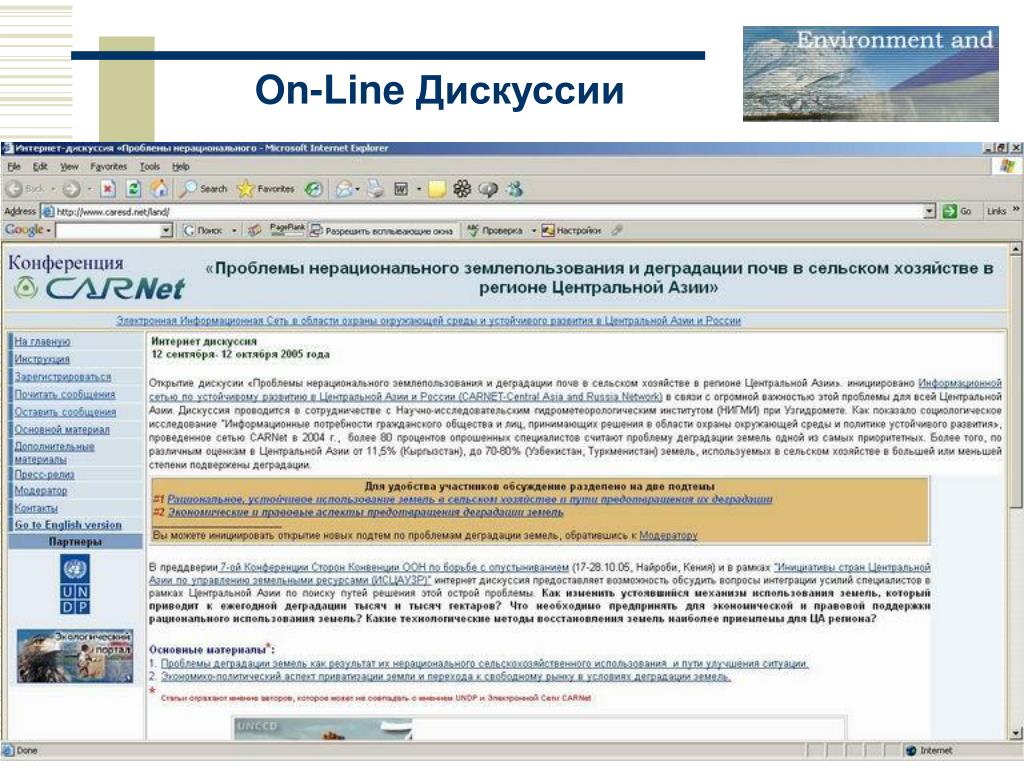The image size is (1024, 768).
Task: Click Разрешить всплывающие окна popup button
Action: (381, 231)
